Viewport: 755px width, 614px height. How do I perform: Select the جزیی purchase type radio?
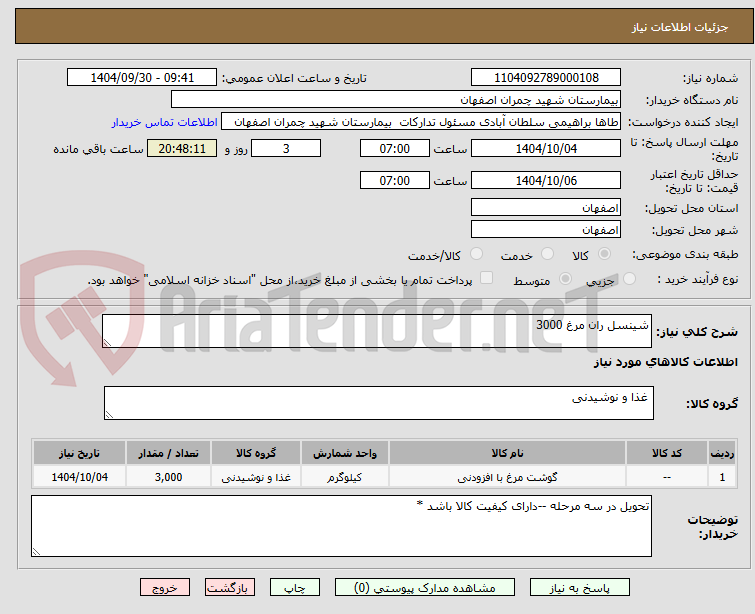click(x=629, y=279)
